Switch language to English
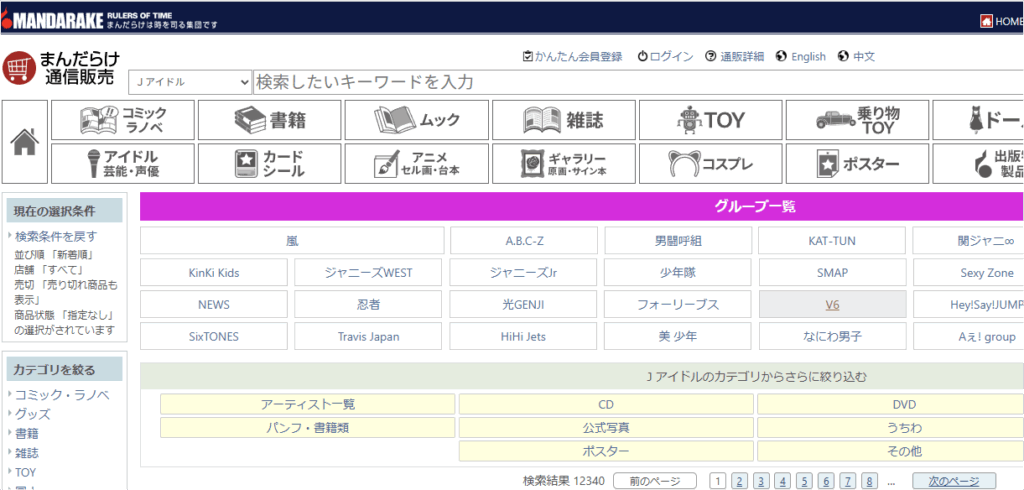 (808, 57)
